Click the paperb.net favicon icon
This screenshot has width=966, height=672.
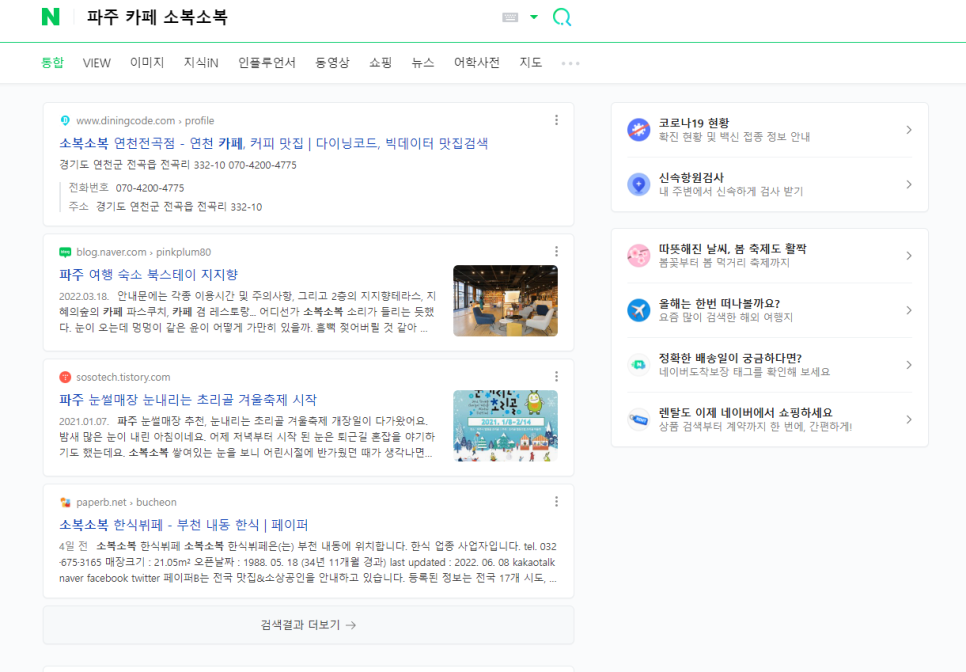coord(65,502)
